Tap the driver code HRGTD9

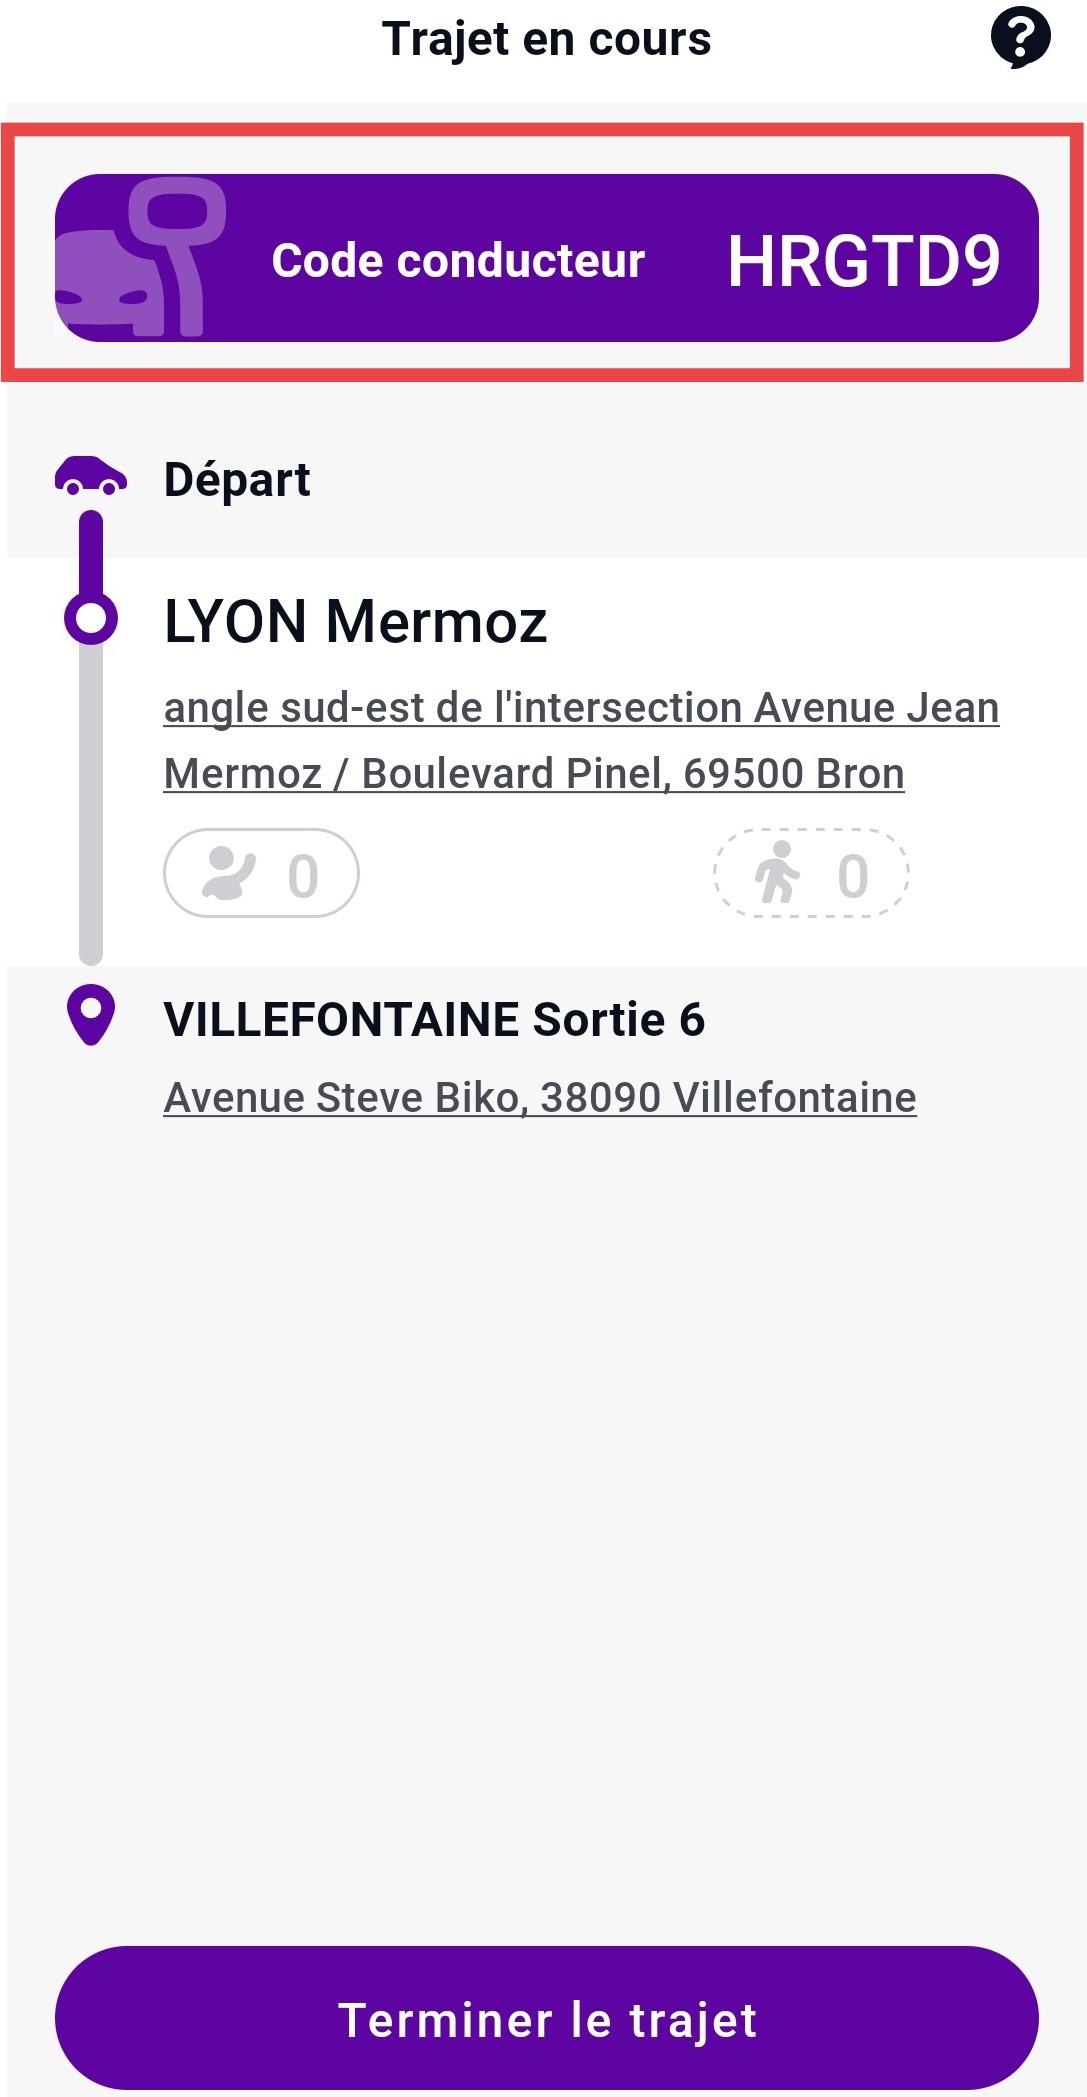click(x=863, y=262)
